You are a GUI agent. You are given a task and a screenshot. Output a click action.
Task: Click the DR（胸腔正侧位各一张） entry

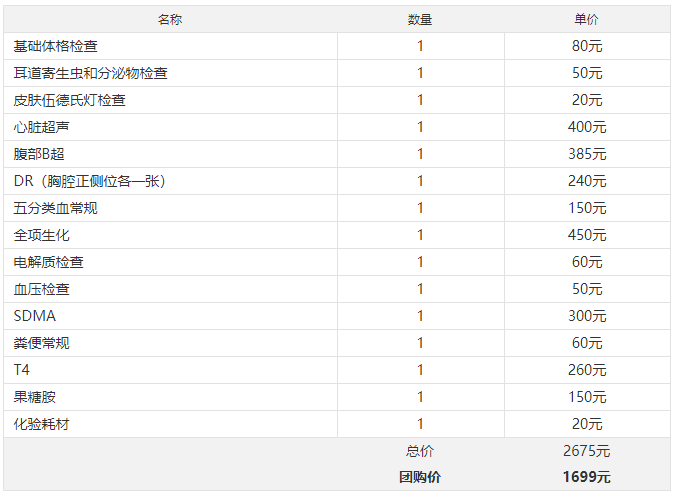point(89,181)
